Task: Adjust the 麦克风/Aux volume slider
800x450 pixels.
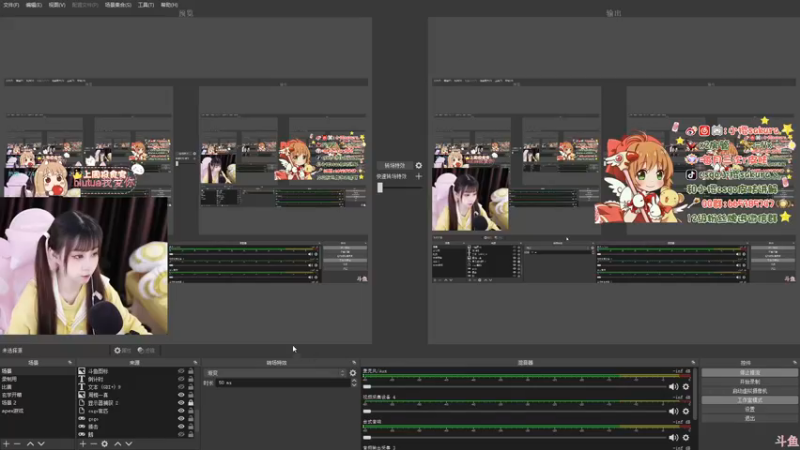Action: point(514,387)
